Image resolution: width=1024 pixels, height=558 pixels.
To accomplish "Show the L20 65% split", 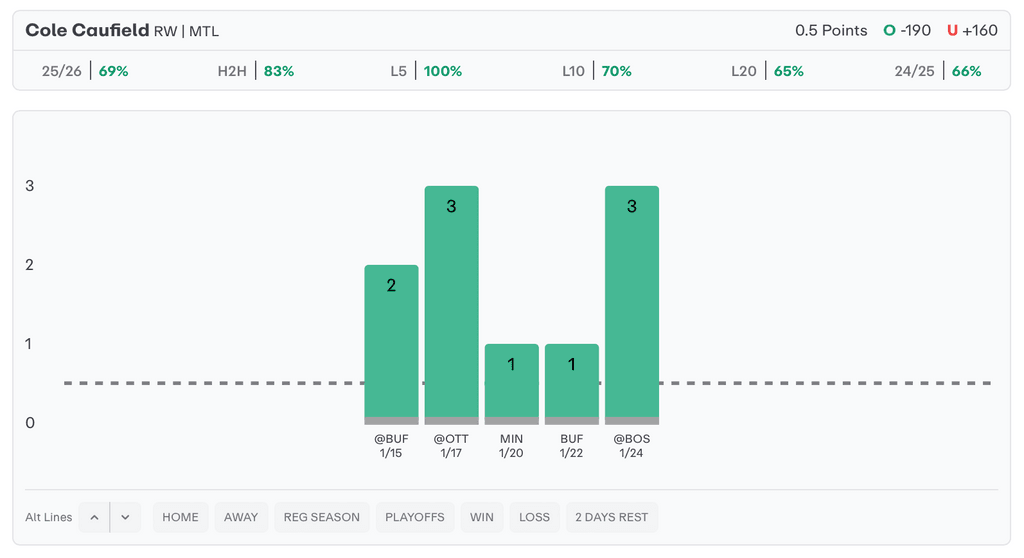I will (768, 71).
